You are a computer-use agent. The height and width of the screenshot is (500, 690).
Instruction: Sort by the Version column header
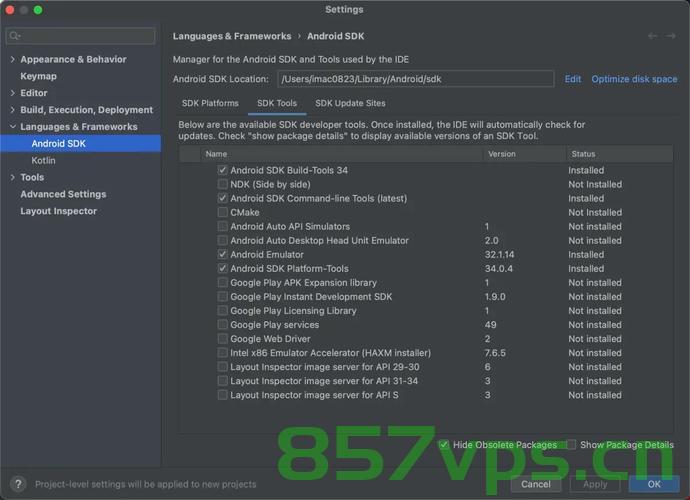pos(524,154)
